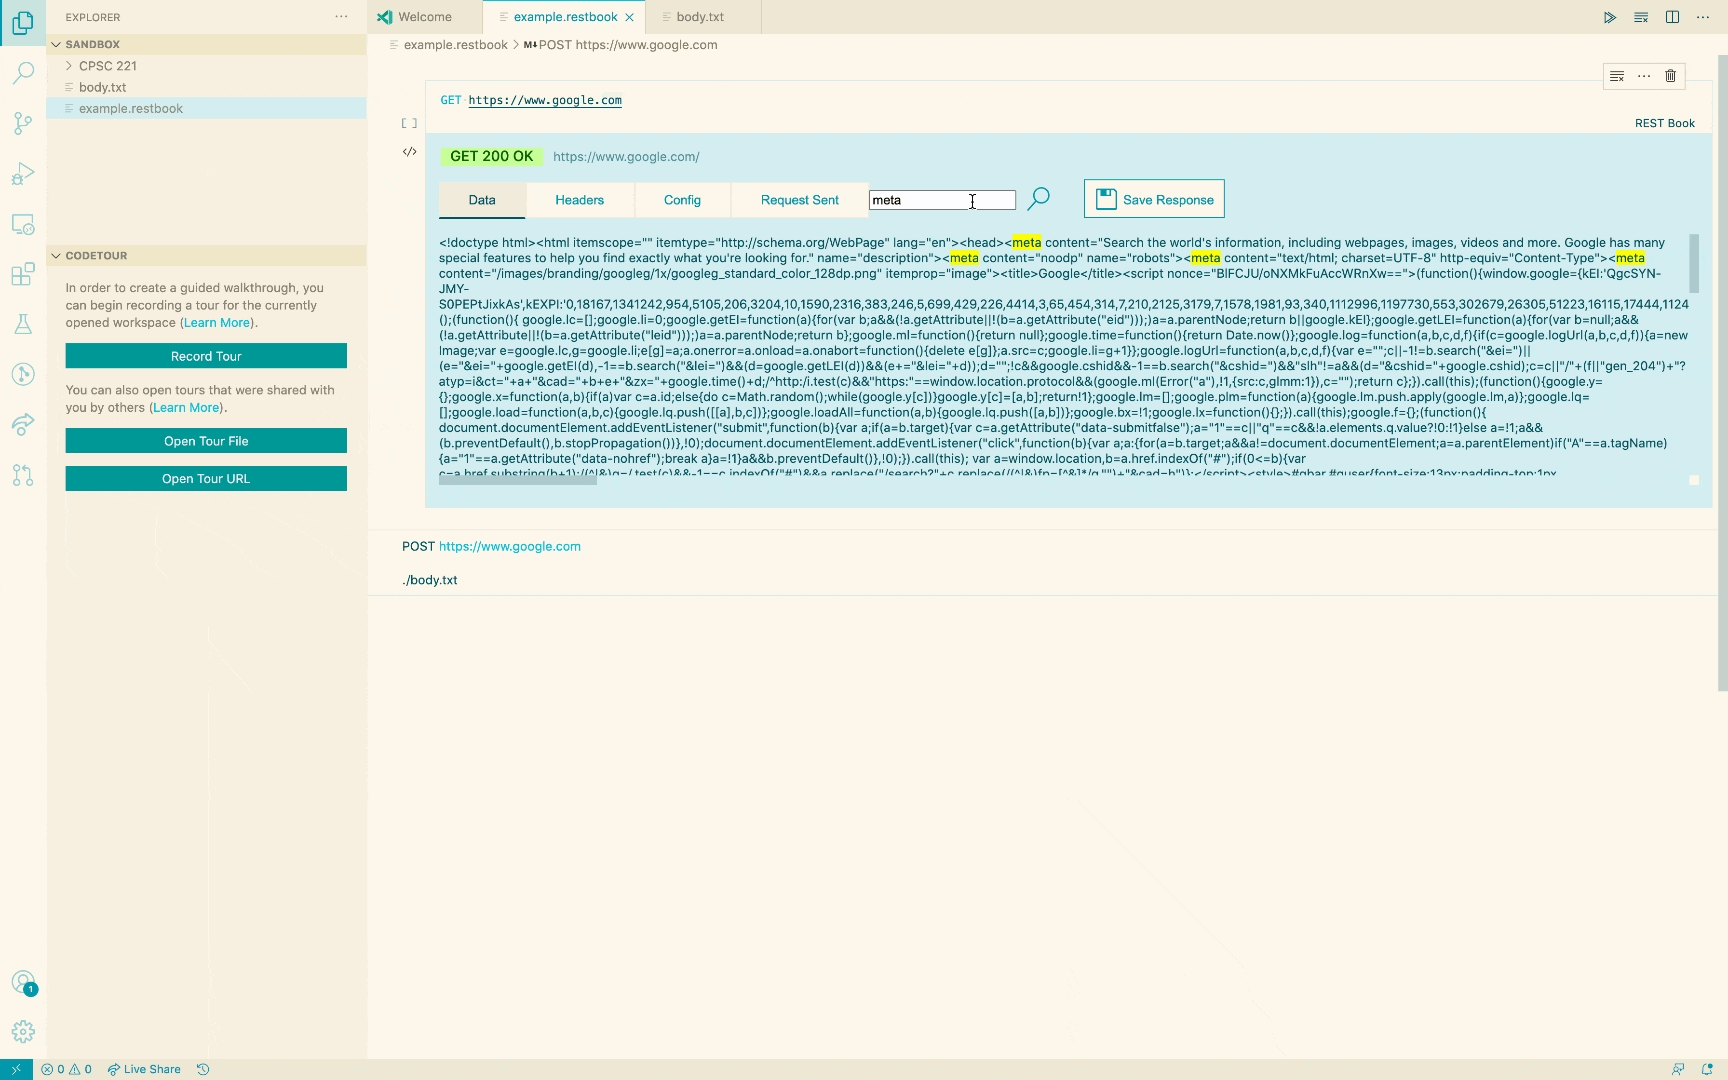Click example.restbook in the breadcrumb
Screen dimensions: 1728x1080
455,45
